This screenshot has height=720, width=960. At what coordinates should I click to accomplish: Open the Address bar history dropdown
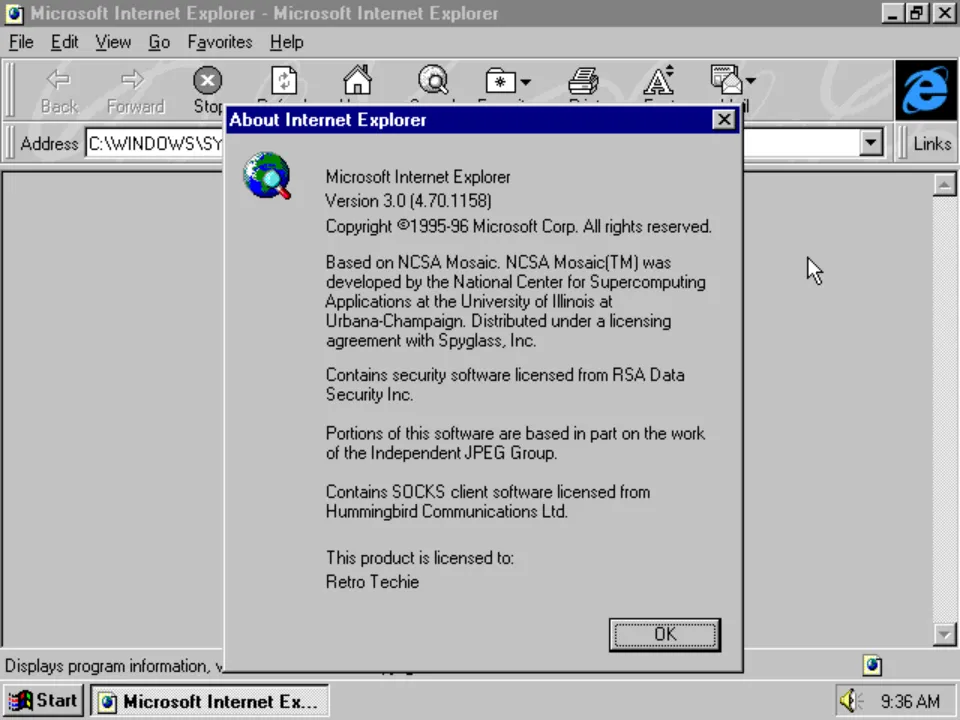(871, 143)
